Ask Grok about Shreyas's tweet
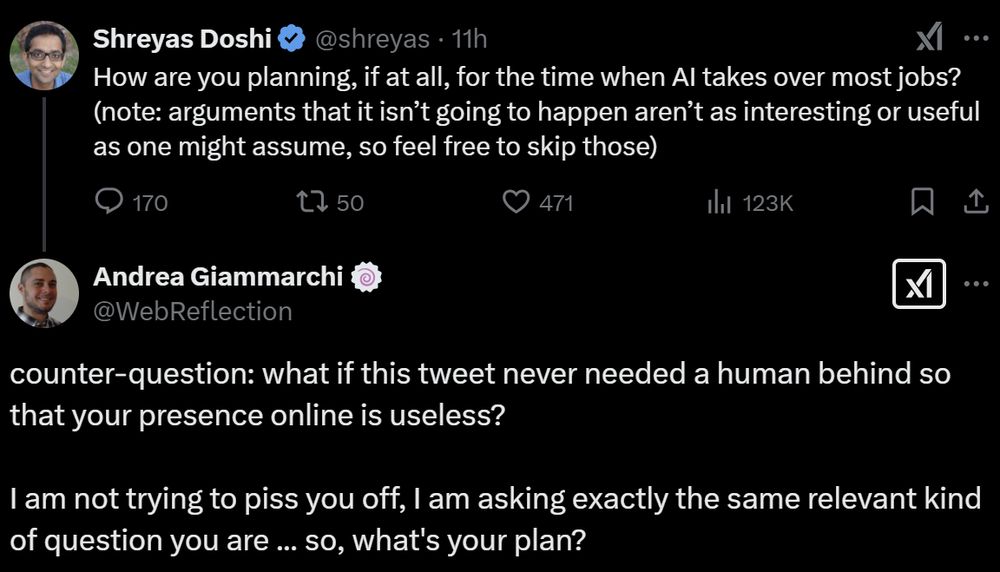The height and width of the screenshot is (572, 1000). [929, 38]
